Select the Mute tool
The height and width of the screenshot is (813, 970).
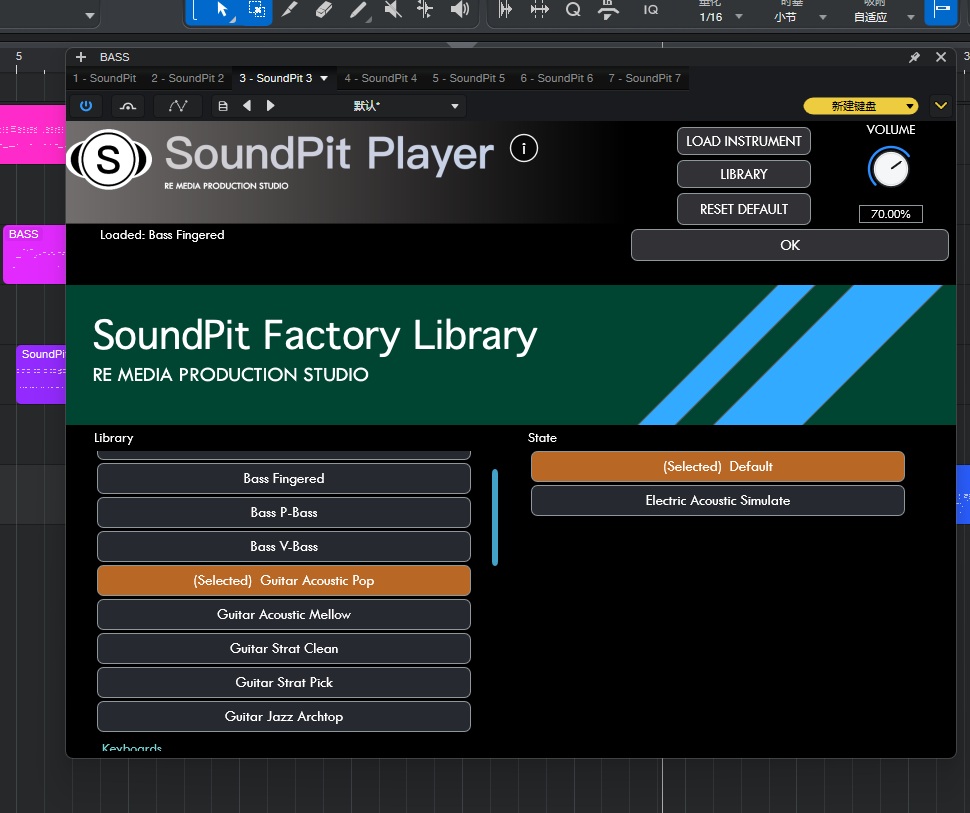[x=393, y=10]
